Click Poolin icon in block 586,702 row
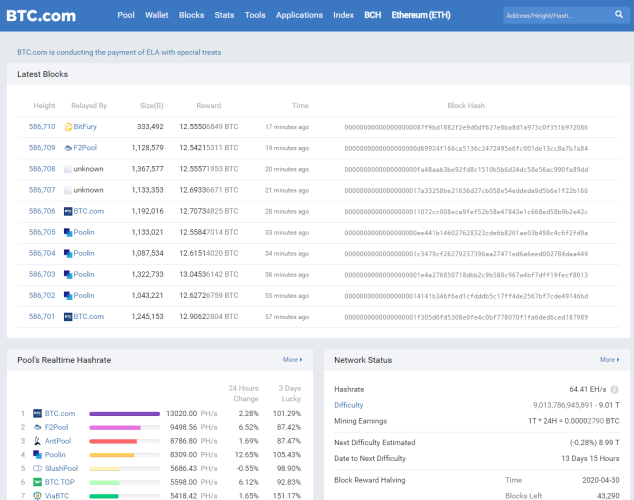634x500 pixels. coord(68,295)
